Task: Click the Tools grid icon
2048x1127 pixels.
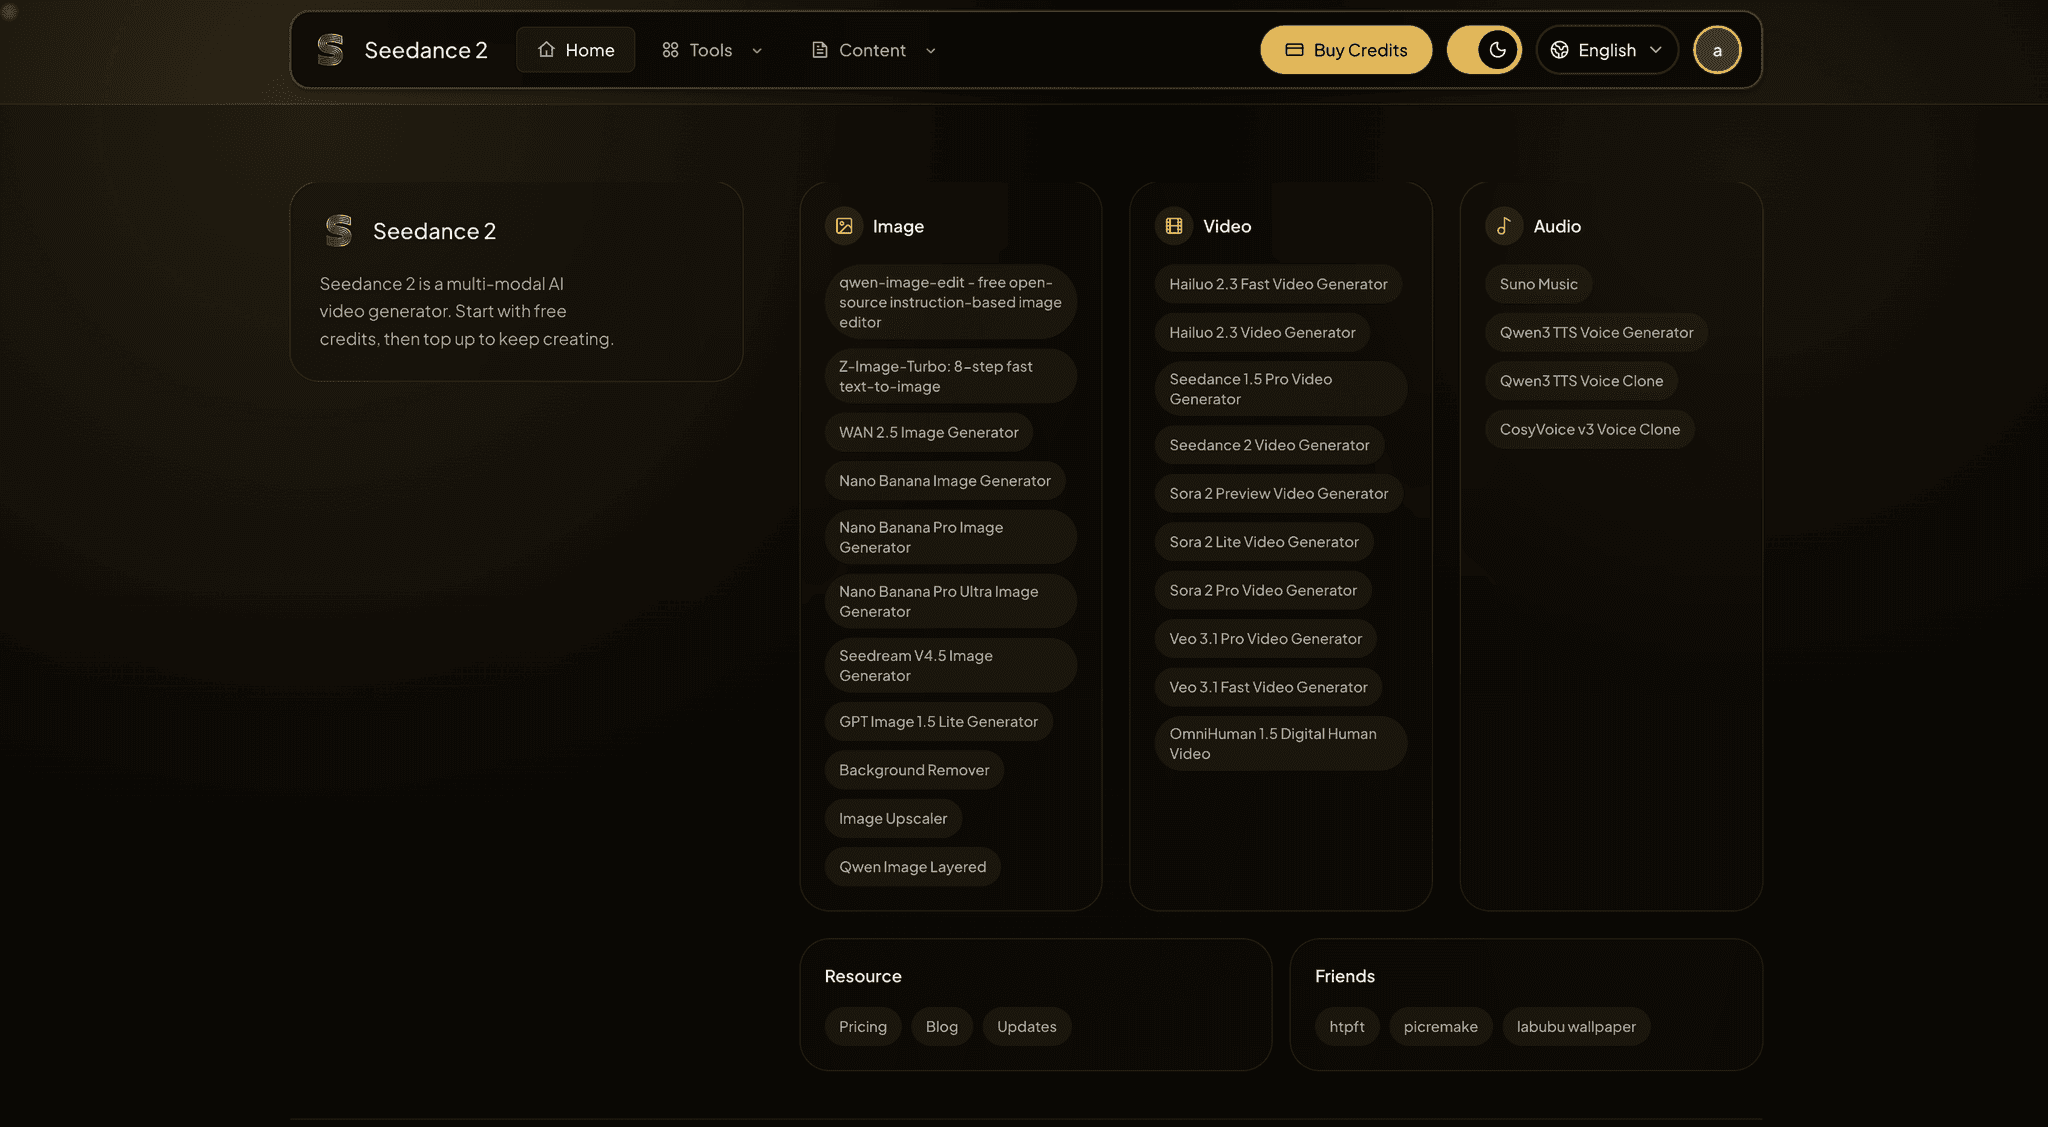Action: click(670, 50)
